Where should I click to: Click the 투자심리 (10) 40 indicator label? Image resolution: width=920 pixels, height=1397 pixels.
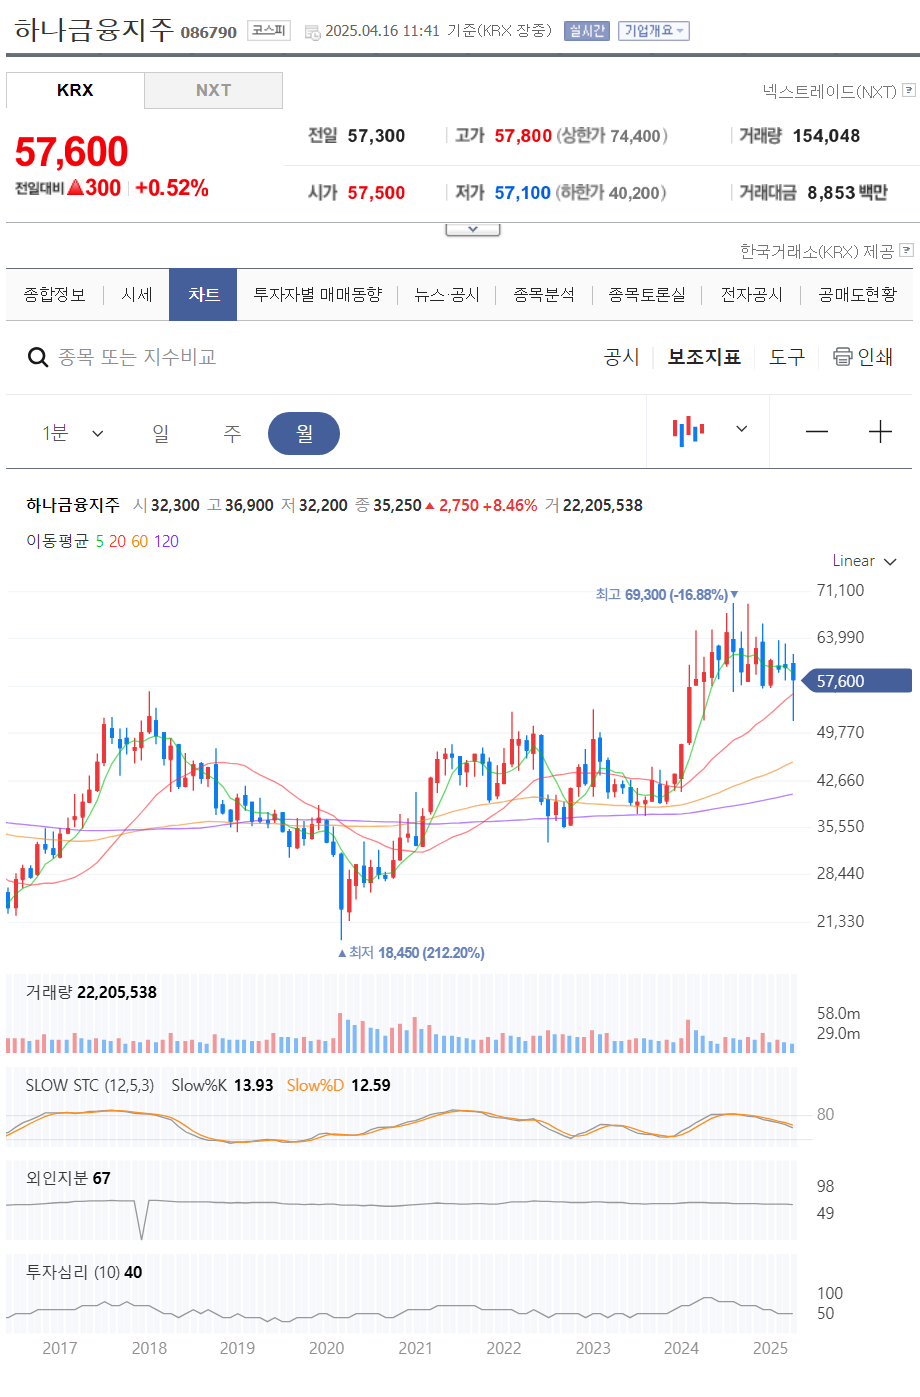click(84, 1272)
